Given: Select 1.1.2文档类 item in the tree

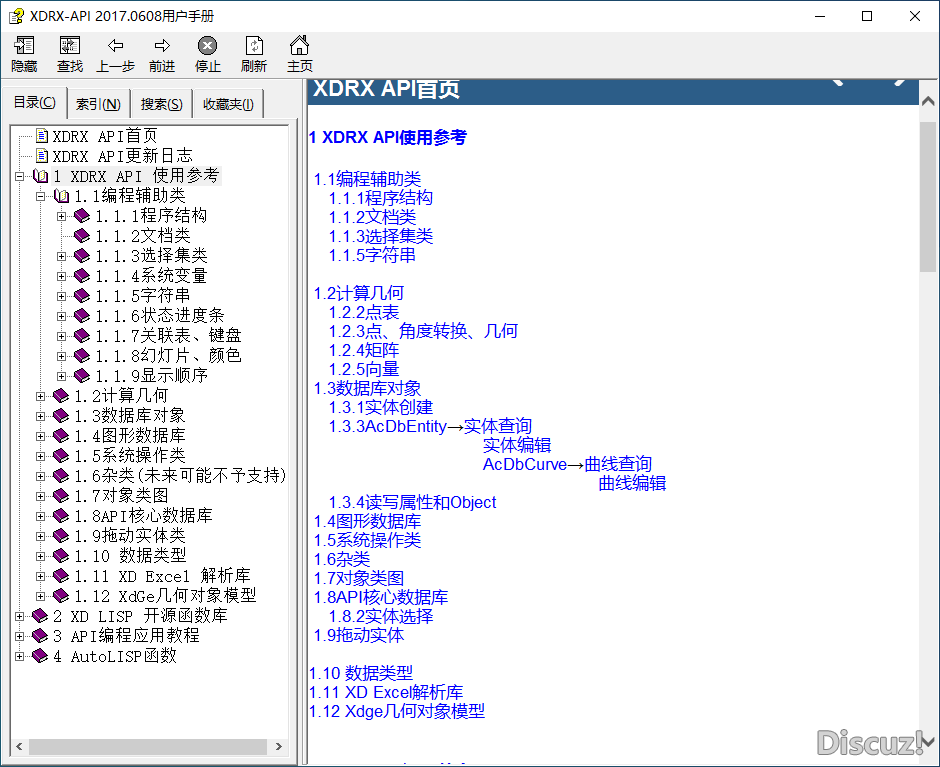Looking at the screenshot, I should click(142, 236).
